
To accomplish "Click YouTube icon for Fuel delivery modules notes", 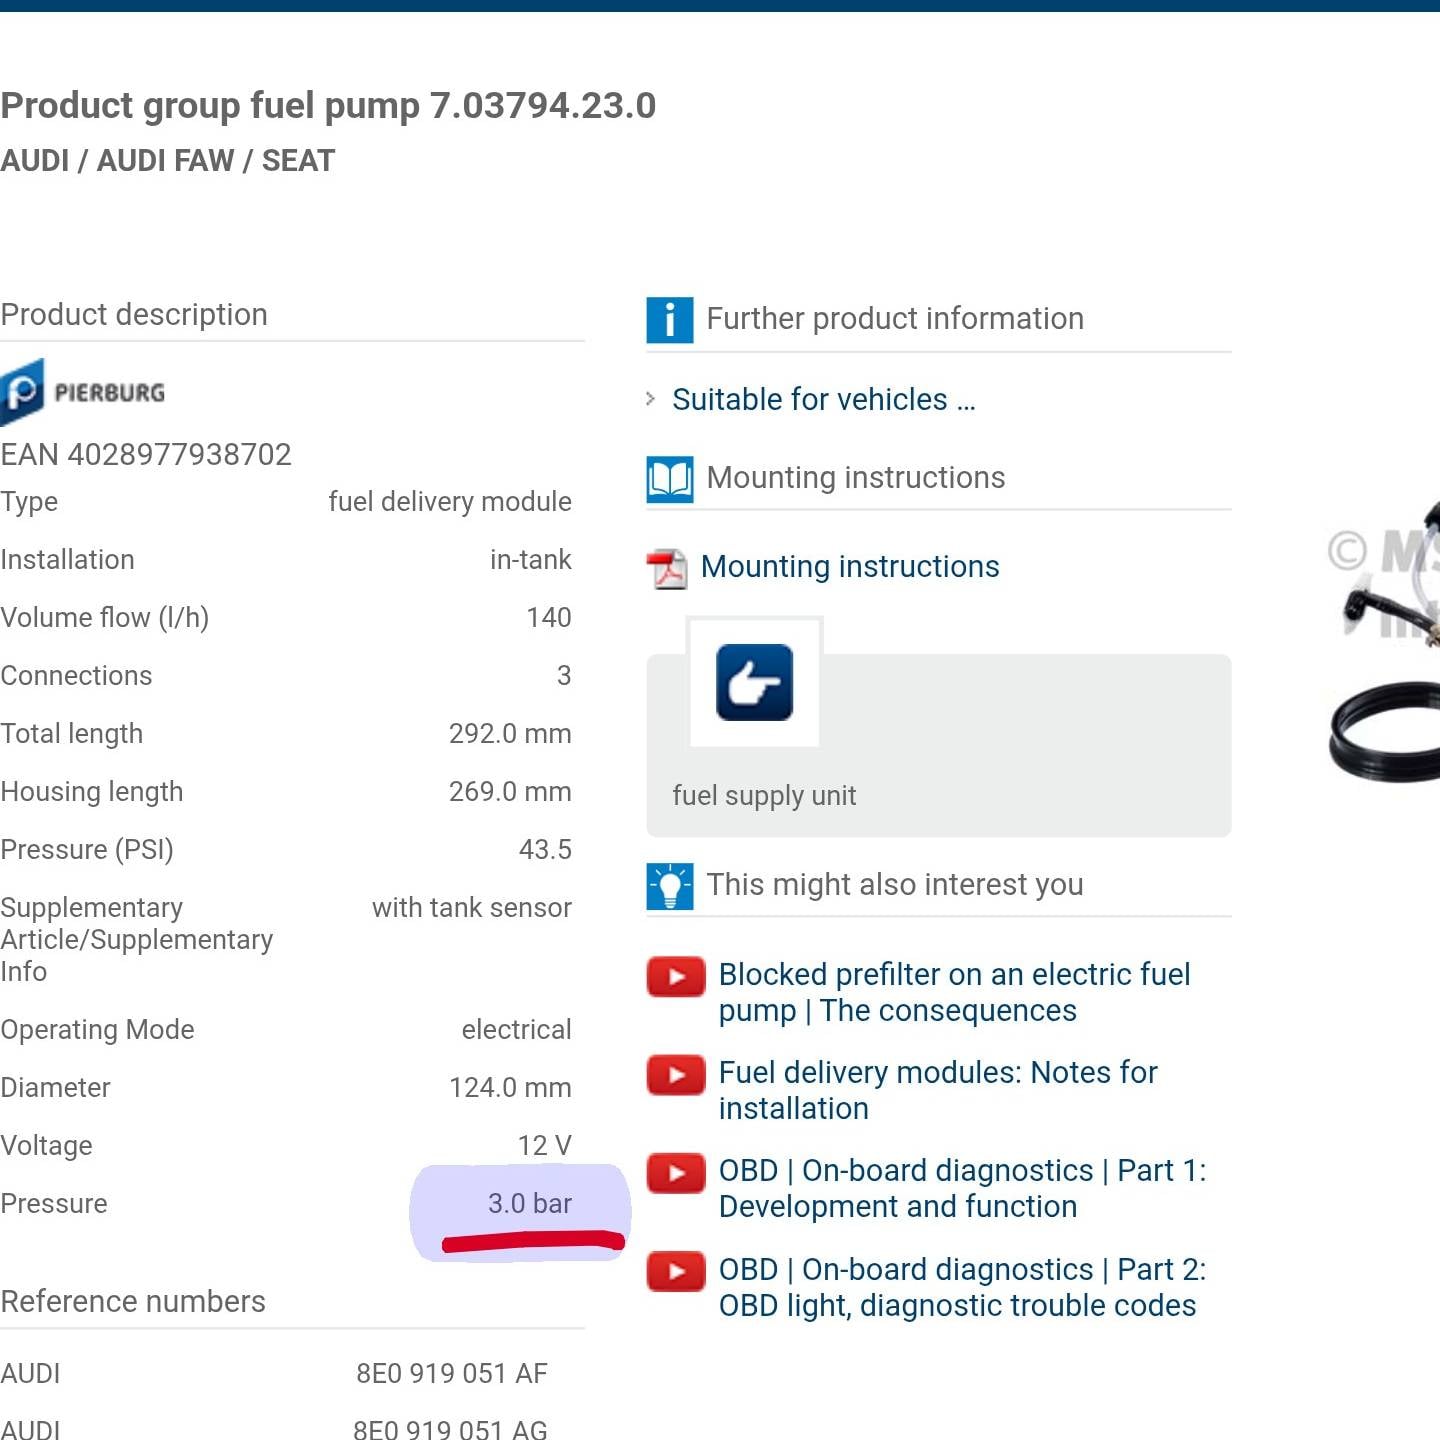I will 676,1074.
